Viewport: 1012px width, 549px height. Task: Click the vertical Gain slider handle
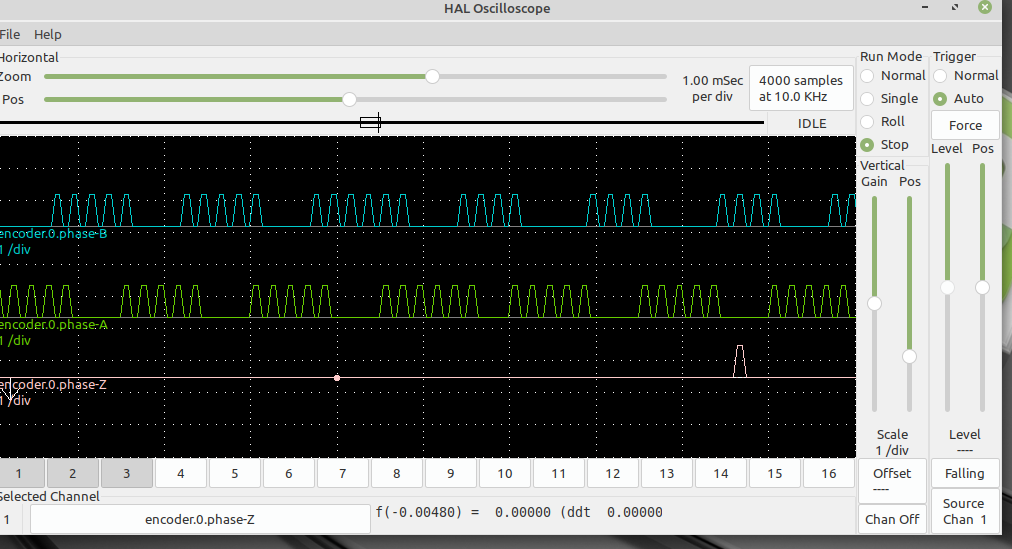pyautogui.click(x=874, y=303)
